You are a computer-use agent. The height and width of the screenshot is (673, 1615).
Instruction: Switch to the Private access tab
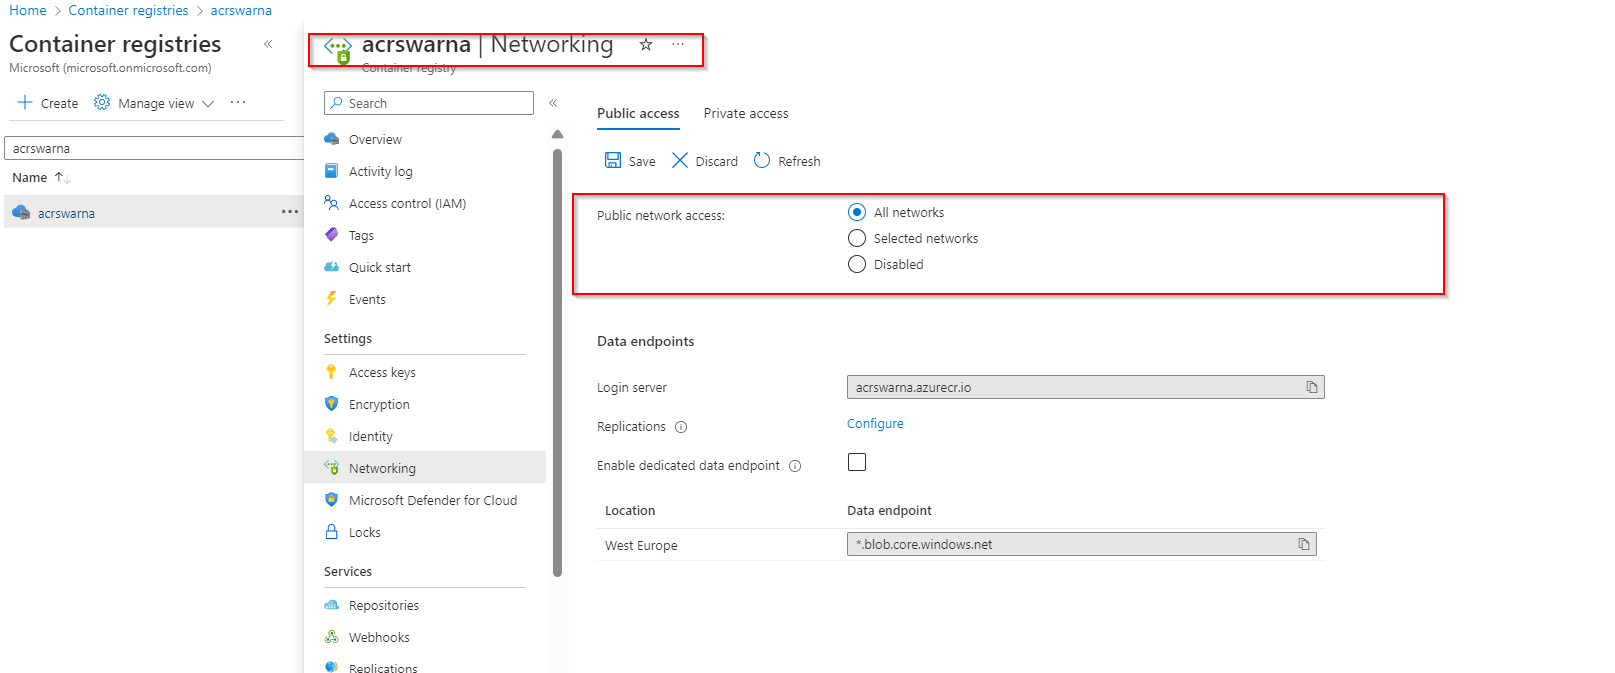click(x=746, y=114)
